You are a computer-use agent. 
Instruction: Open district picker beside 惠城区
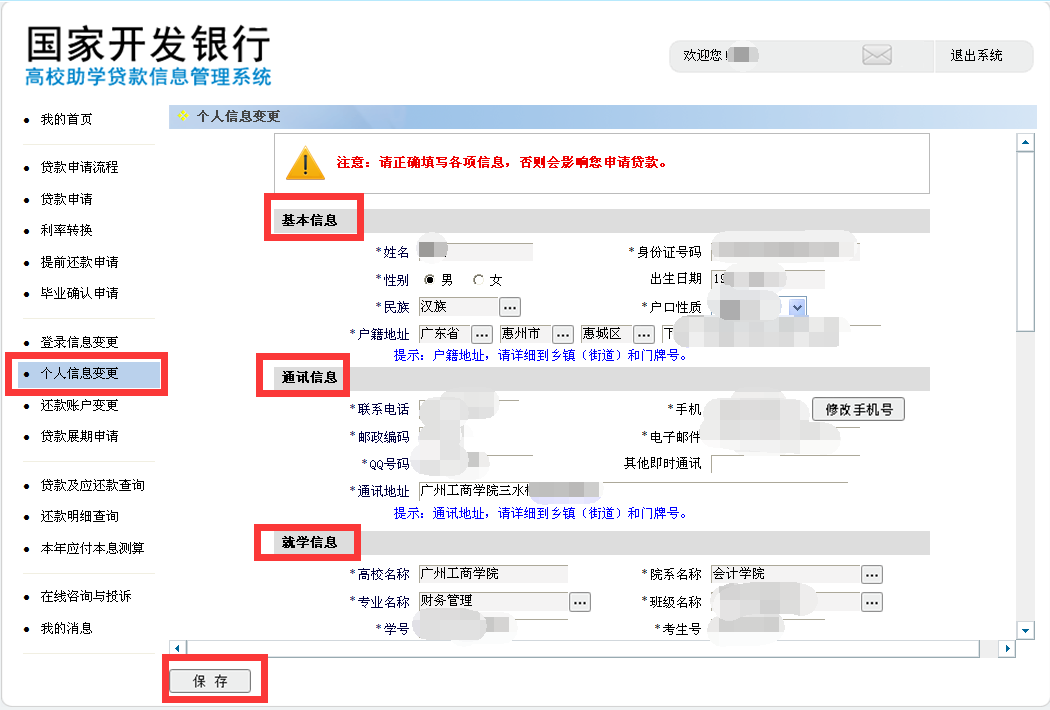(x=644, y=334)
